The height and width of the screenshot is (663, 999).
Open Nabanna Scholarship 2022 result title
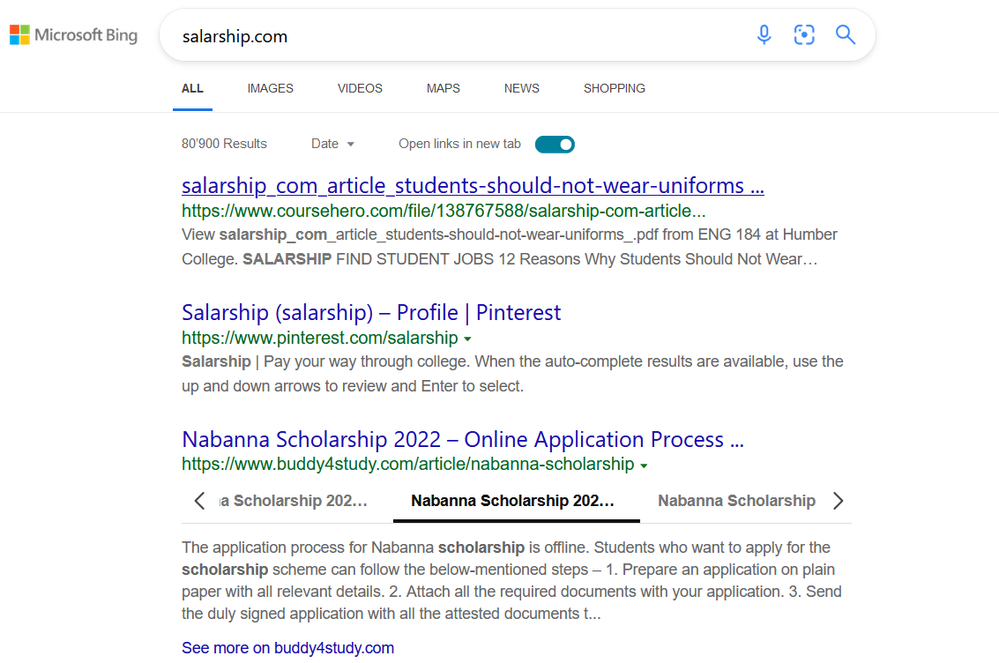click(x=462, y=439)
